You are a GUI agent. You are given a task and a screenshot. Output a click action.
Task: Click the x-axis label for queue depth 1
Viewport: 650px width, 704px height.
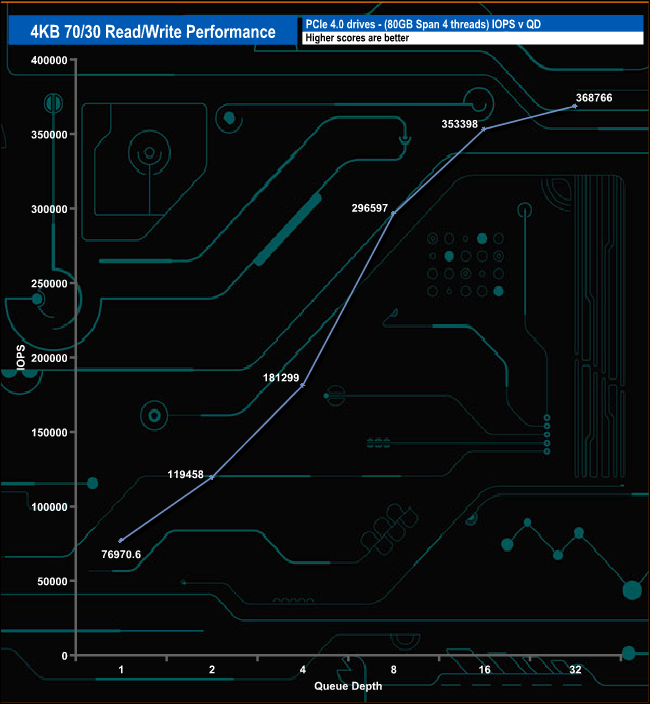pyautogui.click(x=121, y=670)
